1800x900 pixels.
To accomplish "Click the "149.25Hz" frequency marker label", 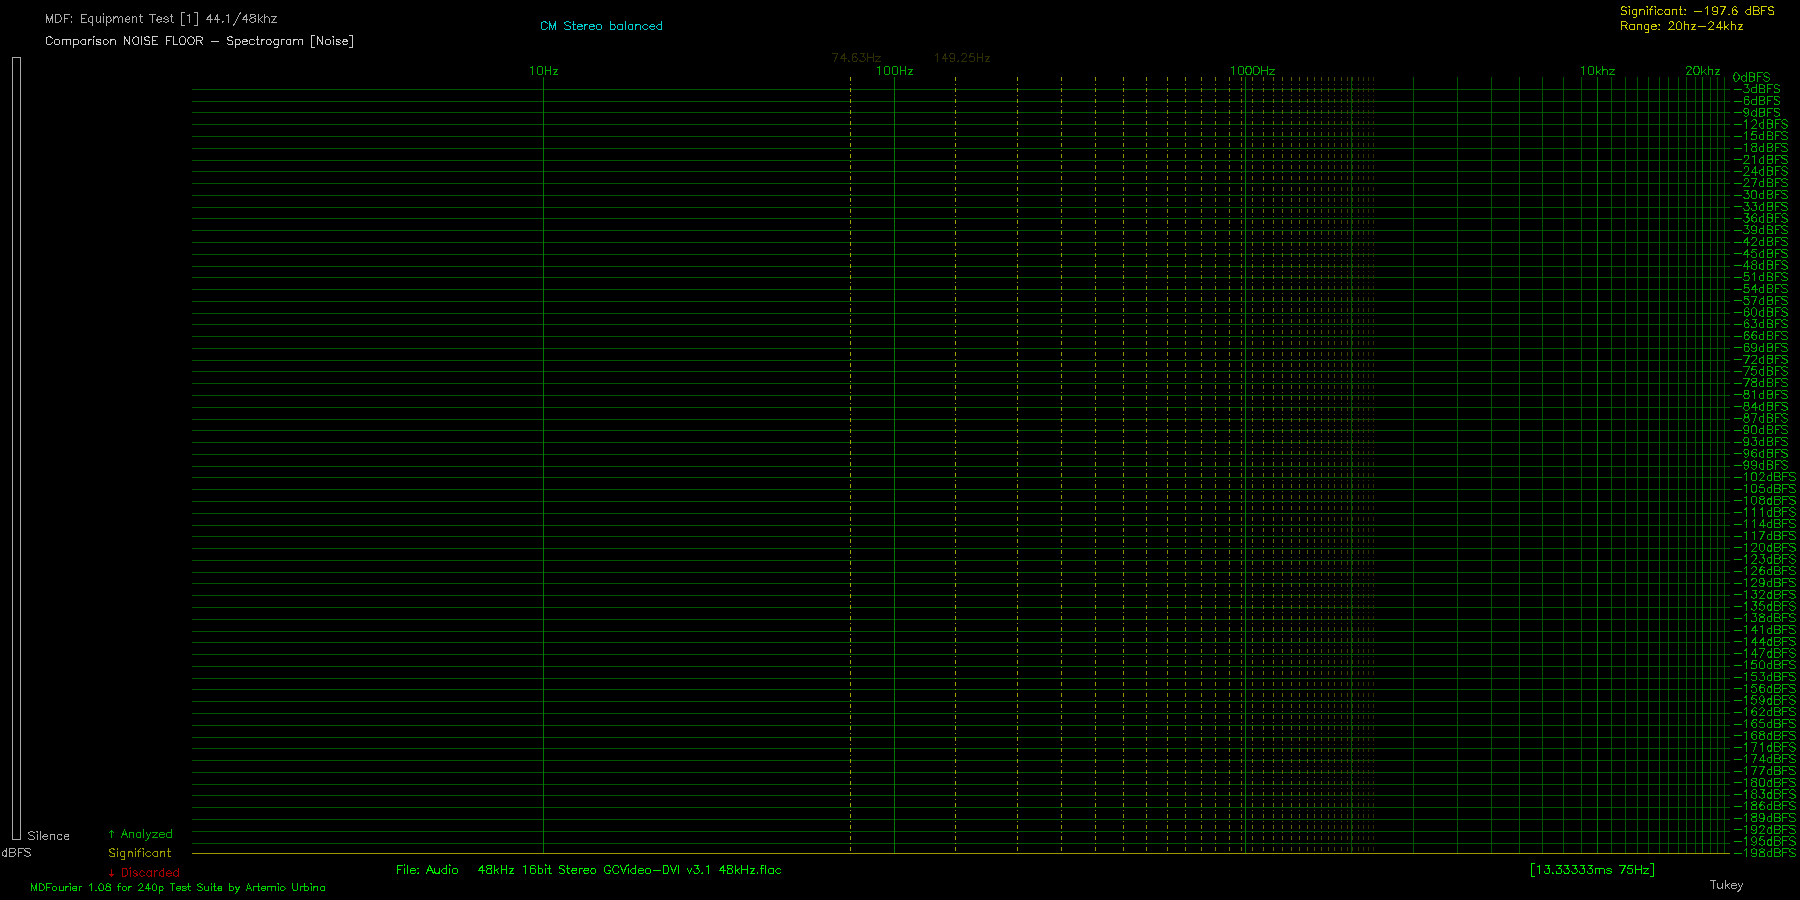I will click(962, 58).
